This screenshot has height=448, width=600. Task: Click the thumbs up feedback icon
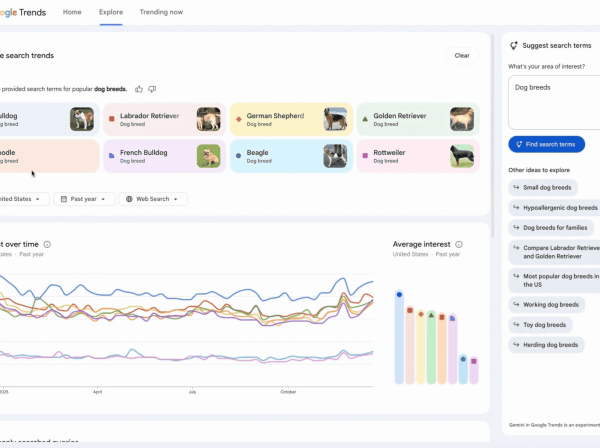pyautogui.click(x=139, y=89)
